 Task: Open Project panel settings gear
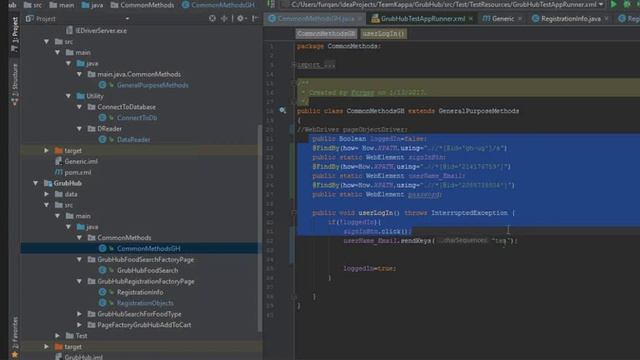(241, 18)
